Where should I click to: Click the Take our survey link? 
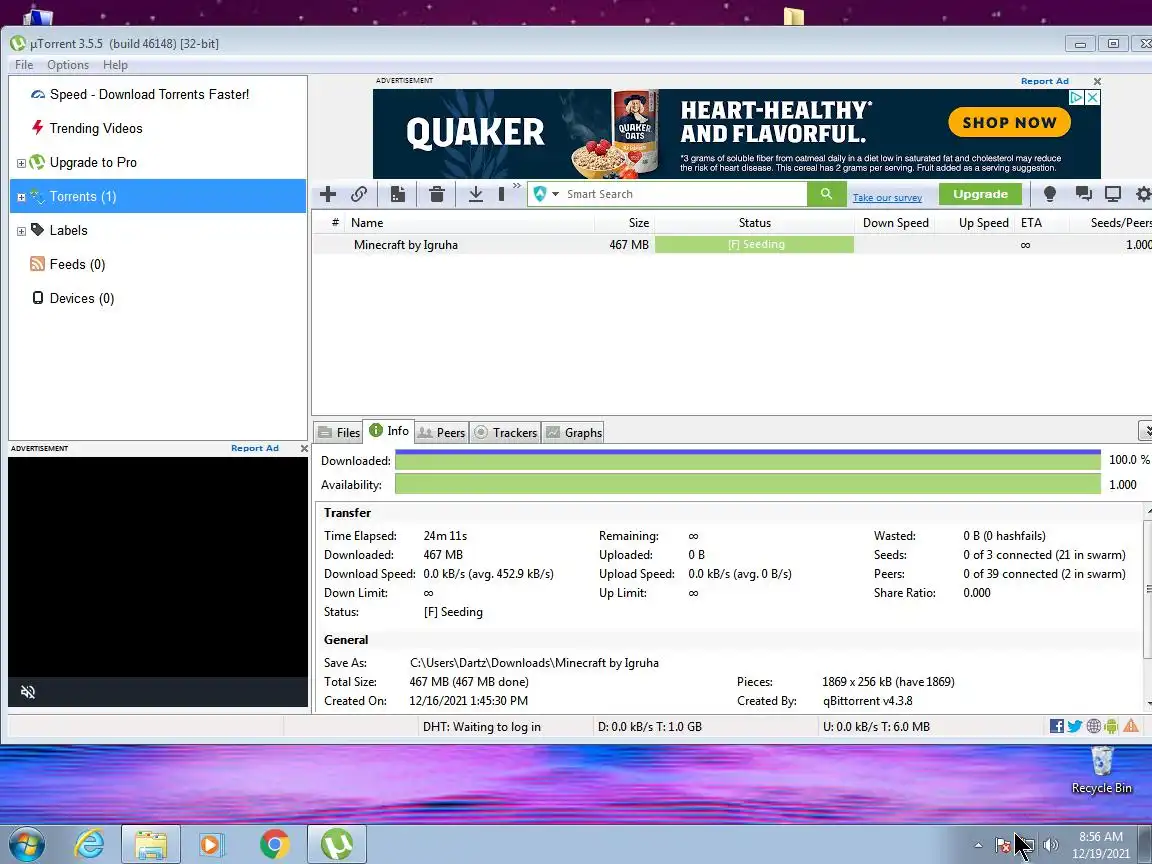(x=887, y=198)
